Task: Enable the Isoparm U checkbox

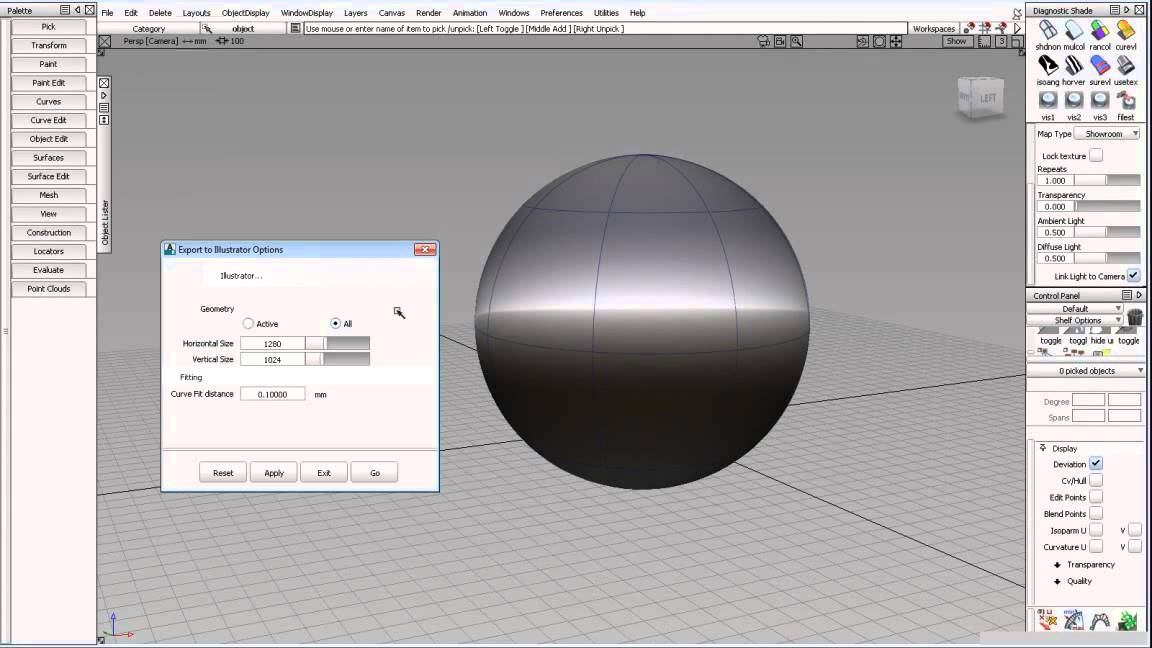Action: [1095, 530]
